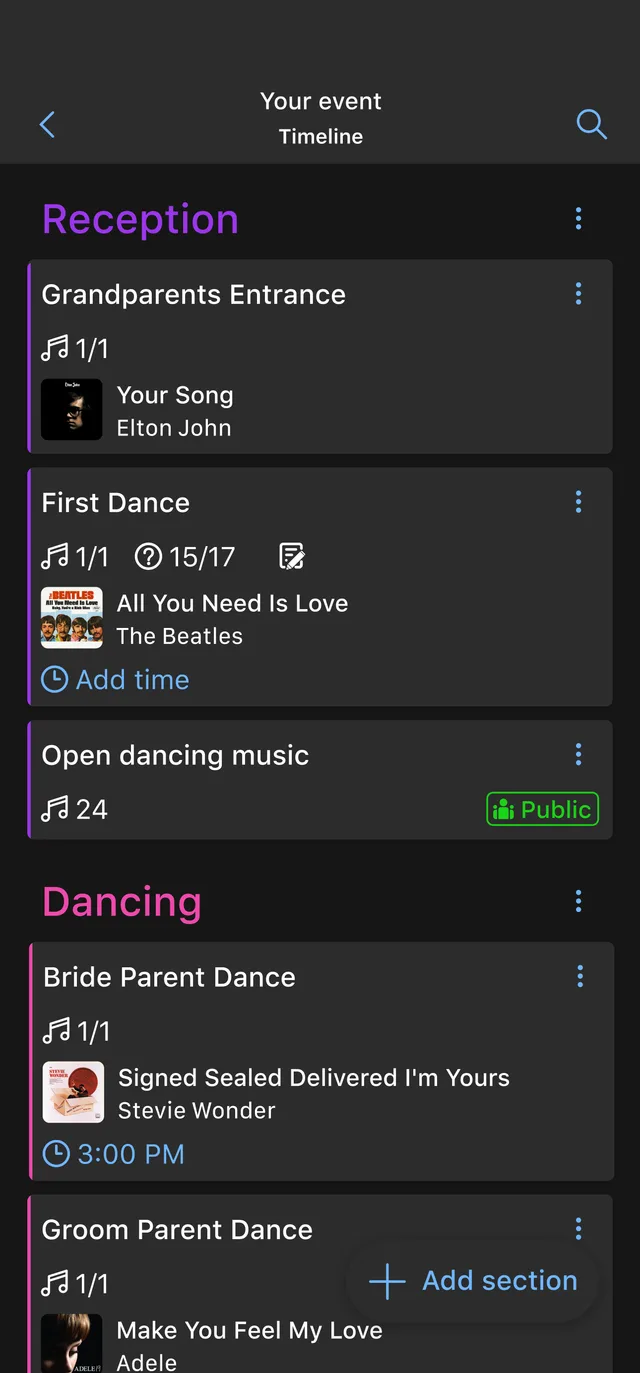The height and width of the screenshot is (1373, 640).
Task: Tap the notes icon in First Dance
Action: [x=291, y=556]
